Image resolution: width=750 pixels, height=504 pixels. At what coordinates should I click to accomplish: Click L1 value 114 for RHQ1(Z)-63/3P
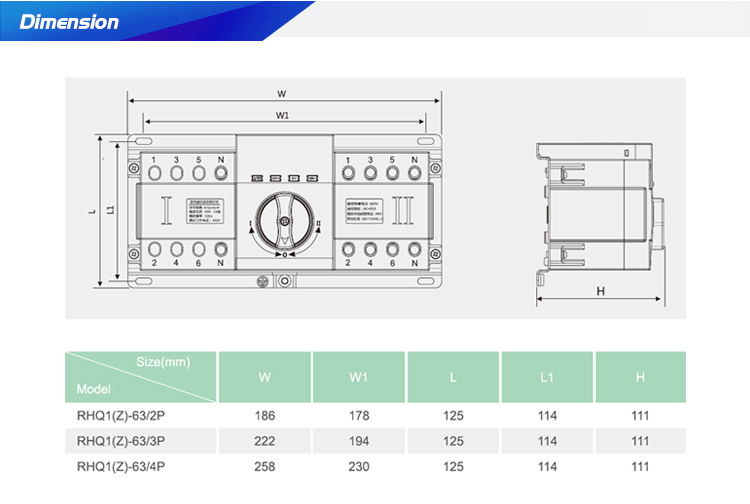[547, 441]
